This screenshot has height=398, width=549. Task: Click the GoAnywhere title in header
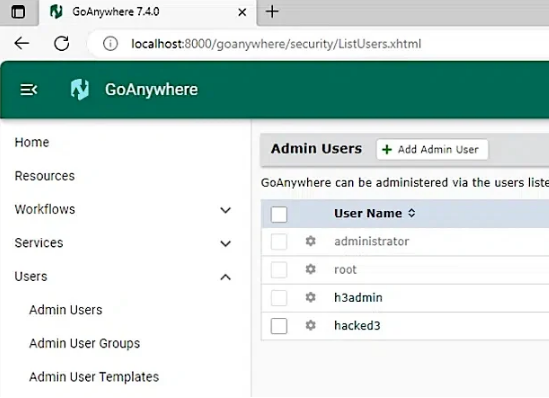click(151, 90)
